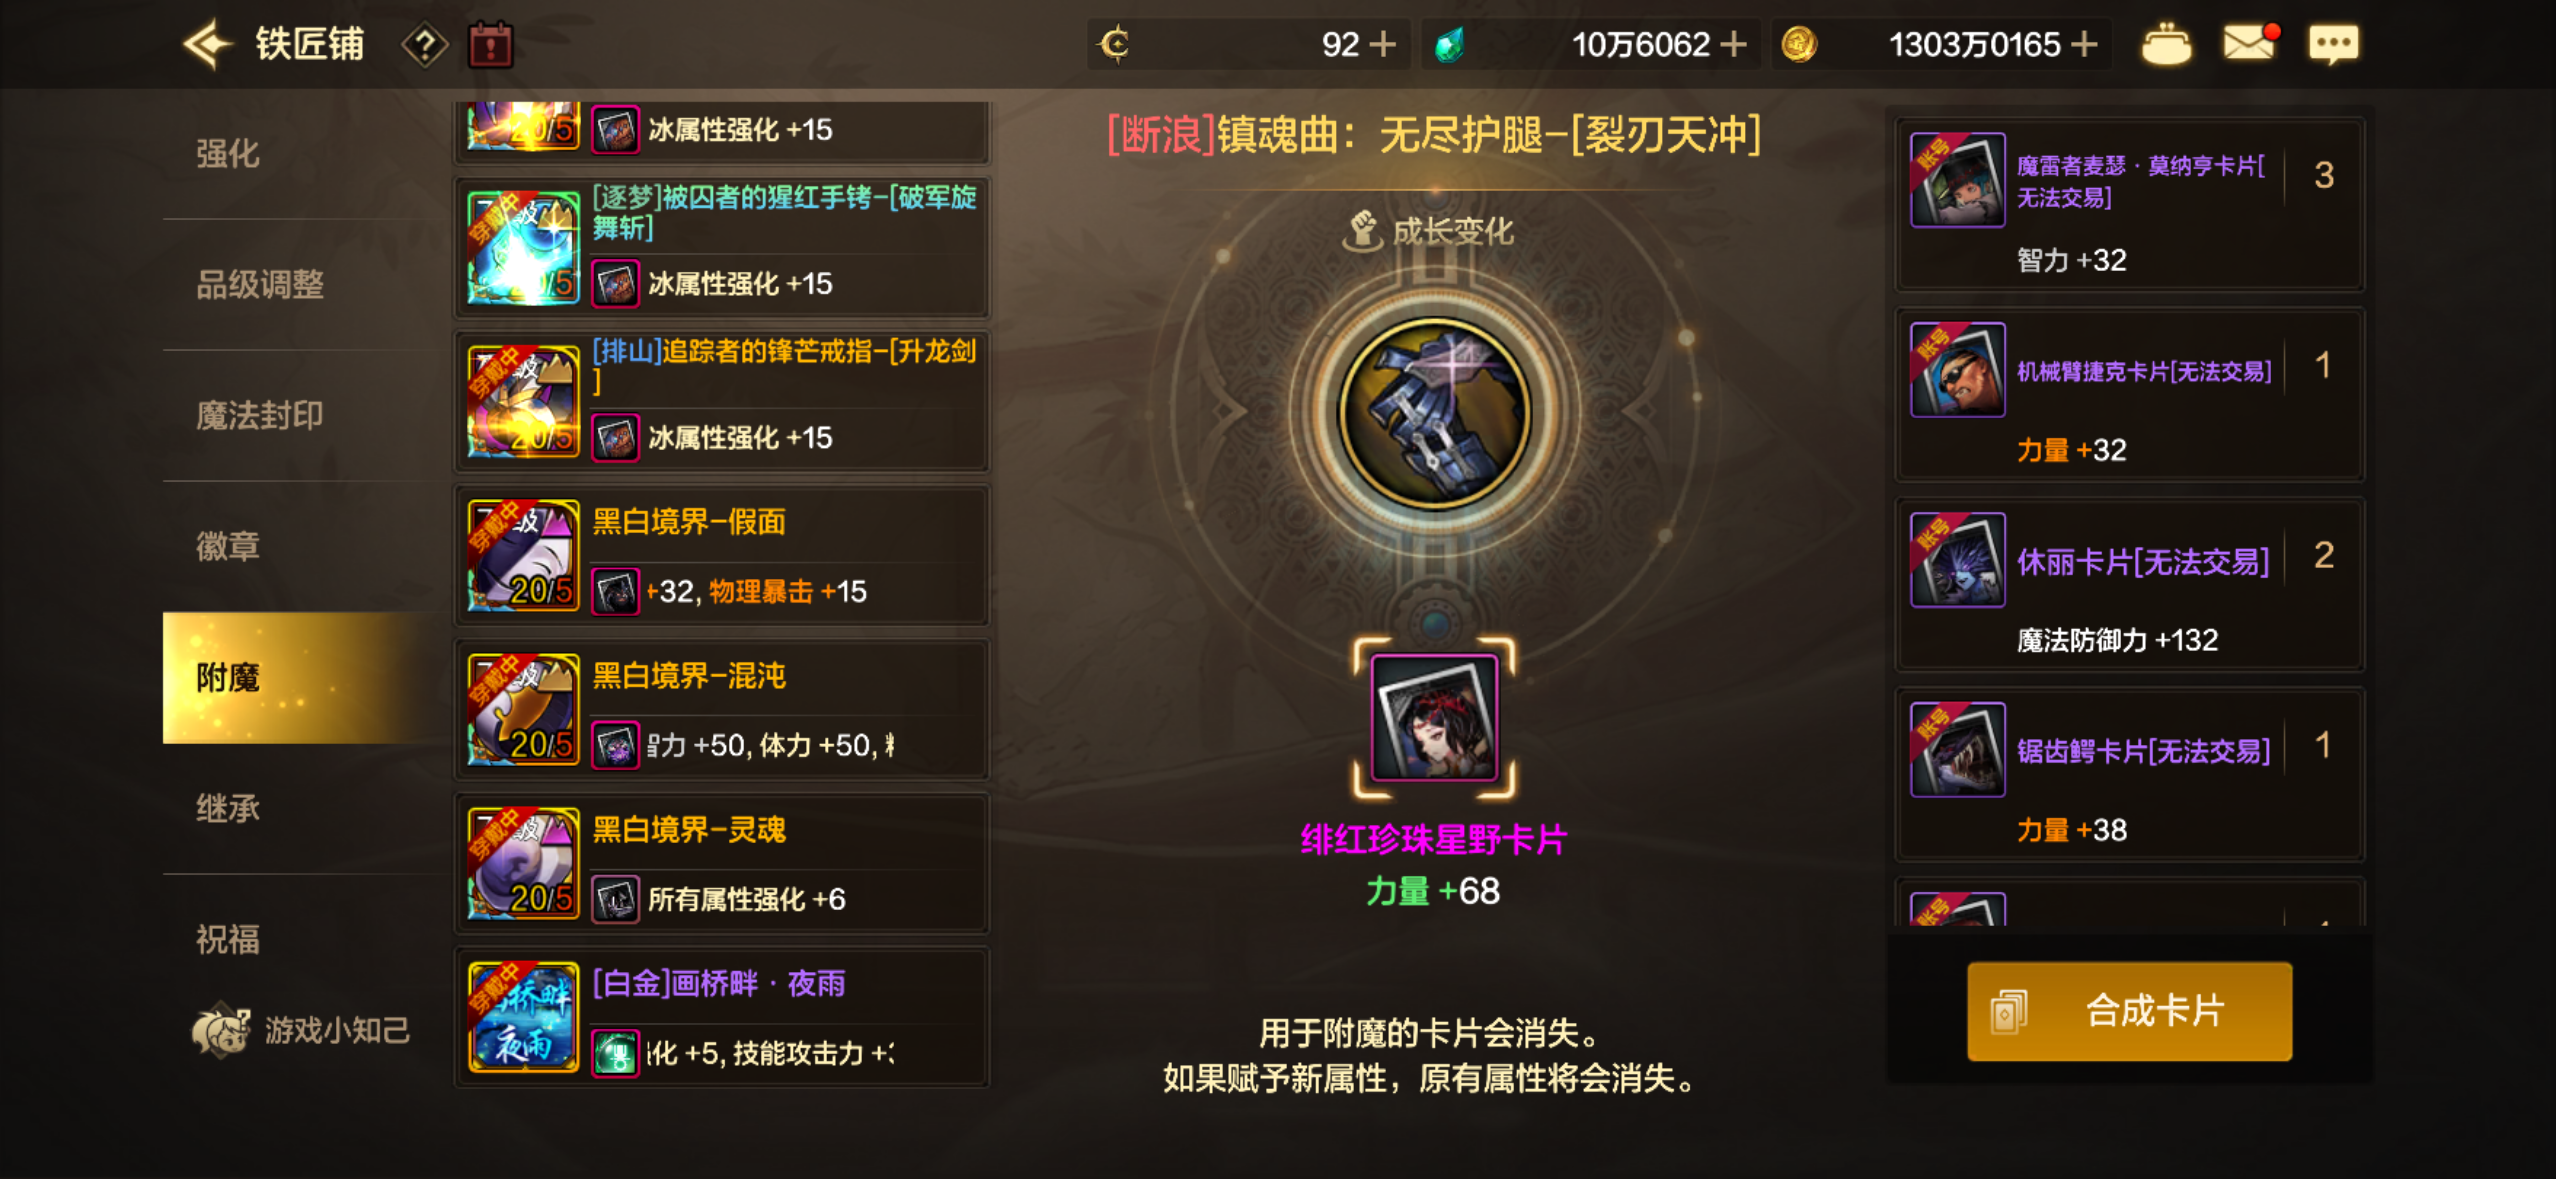Click the 合成卡片 button

[x=2129, y=1011]
